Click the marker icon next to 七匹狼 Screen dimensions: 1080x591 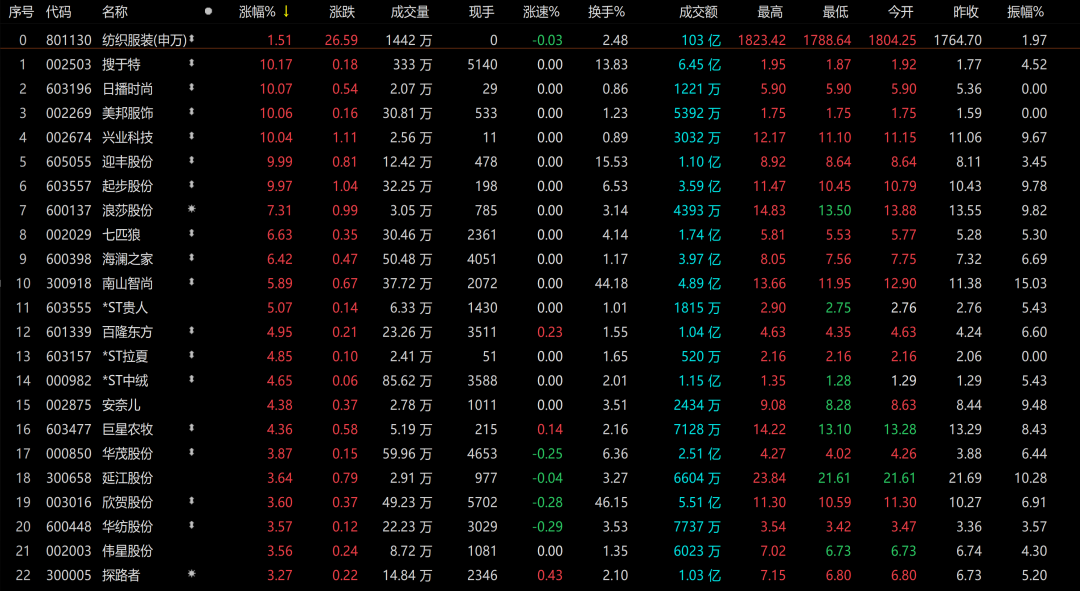click(191, 234)
